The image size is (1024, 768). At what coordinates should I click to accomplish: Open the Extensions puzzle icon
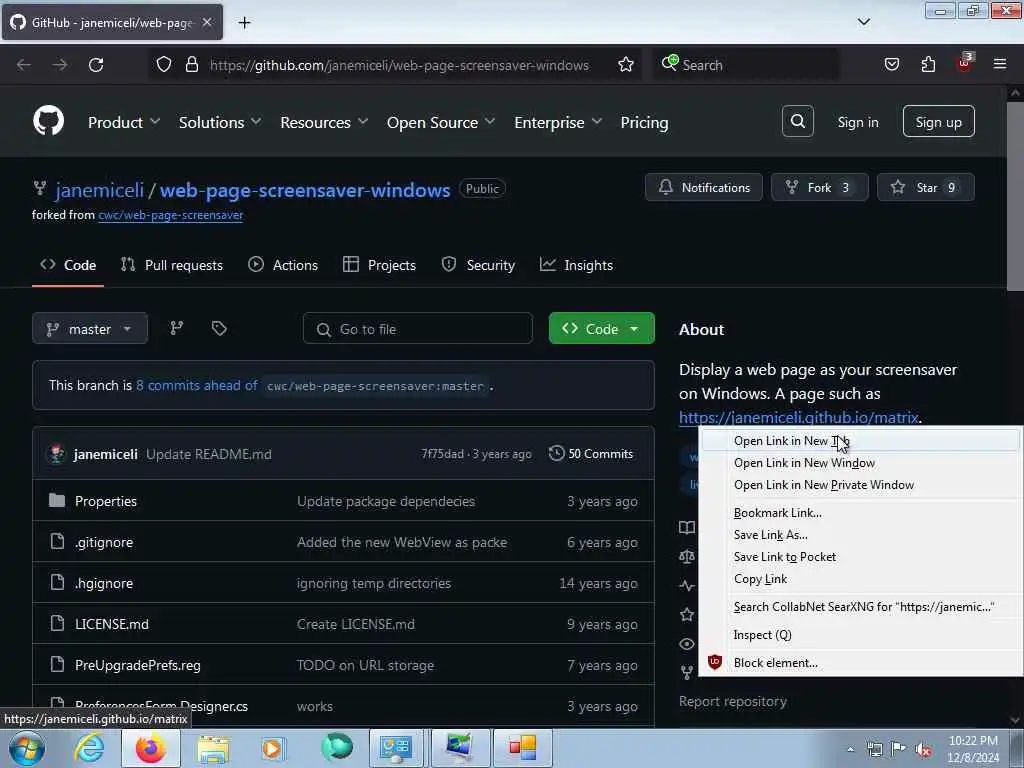pos(928,65)
